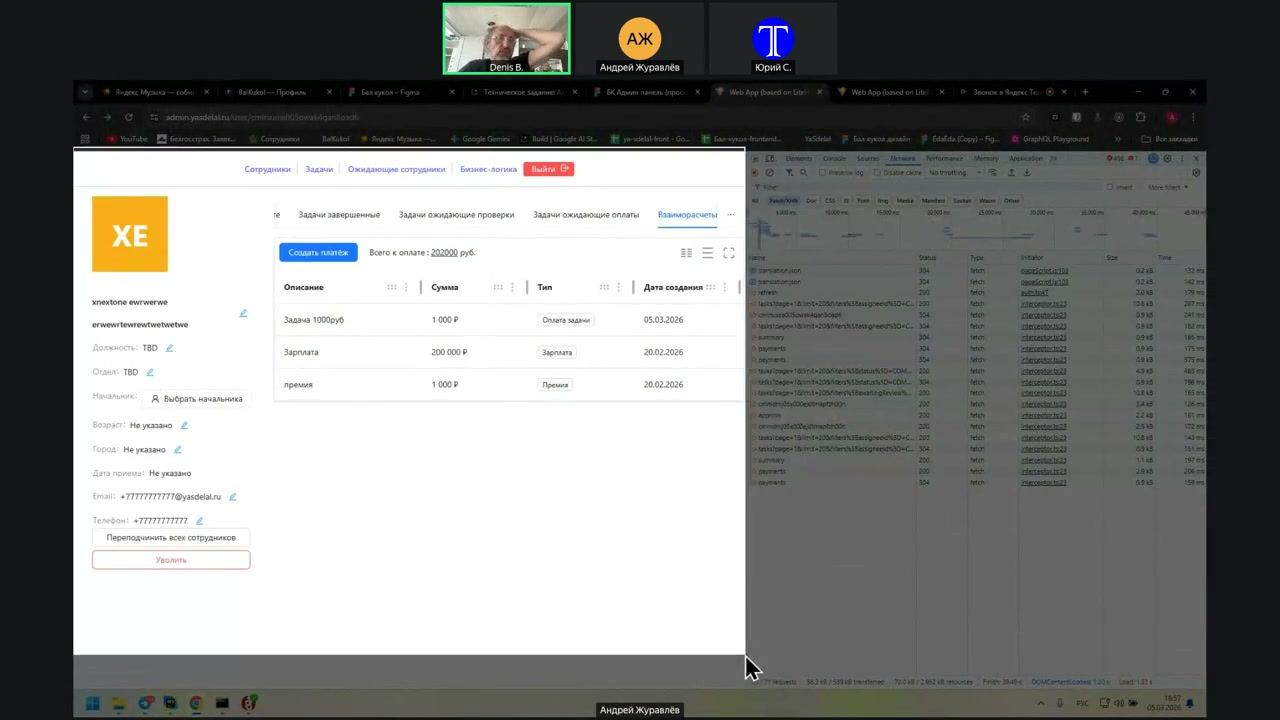
Task: Open fullscreen view of payments table
Action: point(728,253)
